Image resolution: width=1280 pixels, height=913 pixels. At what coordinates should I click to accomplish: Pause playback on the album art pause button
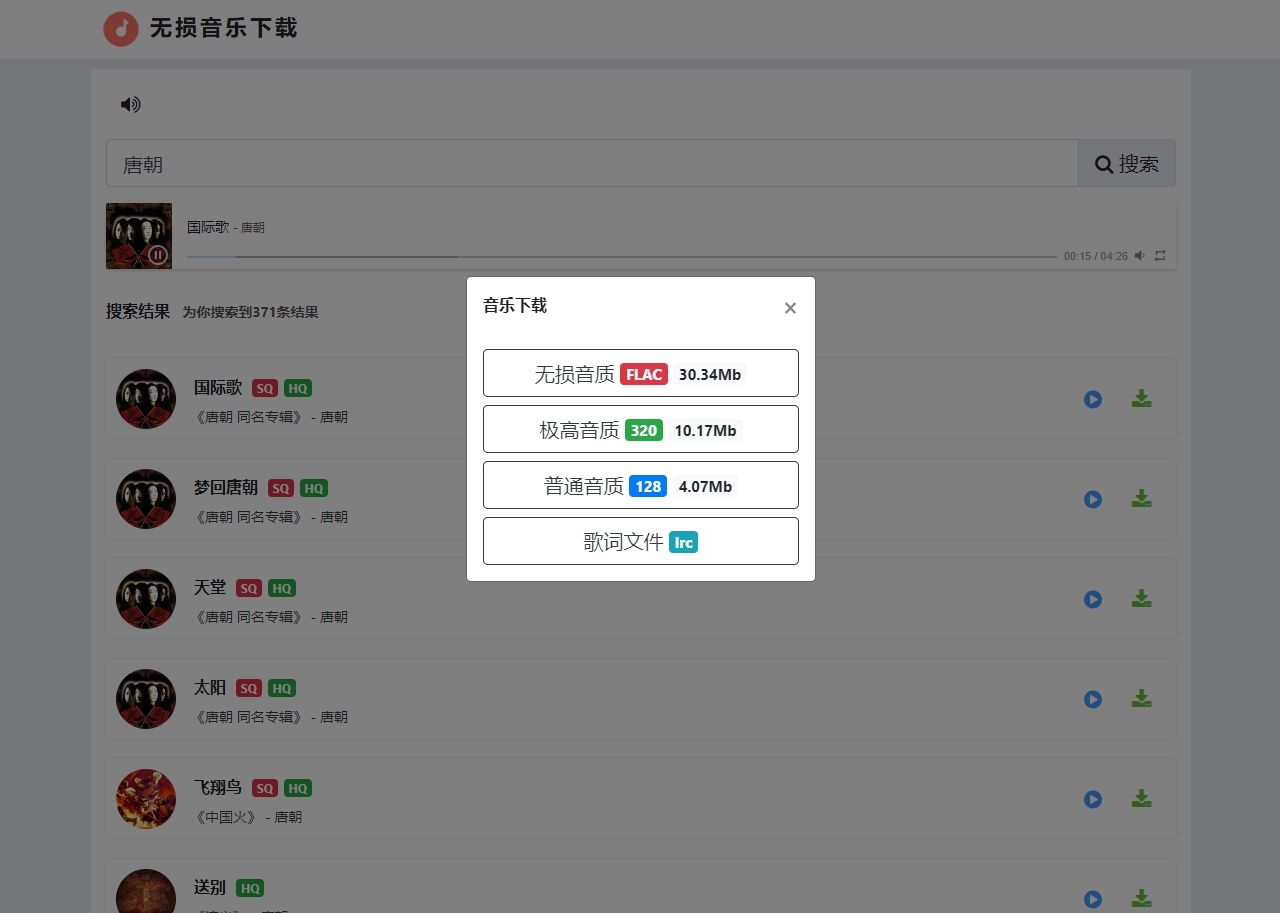[x=158, y=255]
